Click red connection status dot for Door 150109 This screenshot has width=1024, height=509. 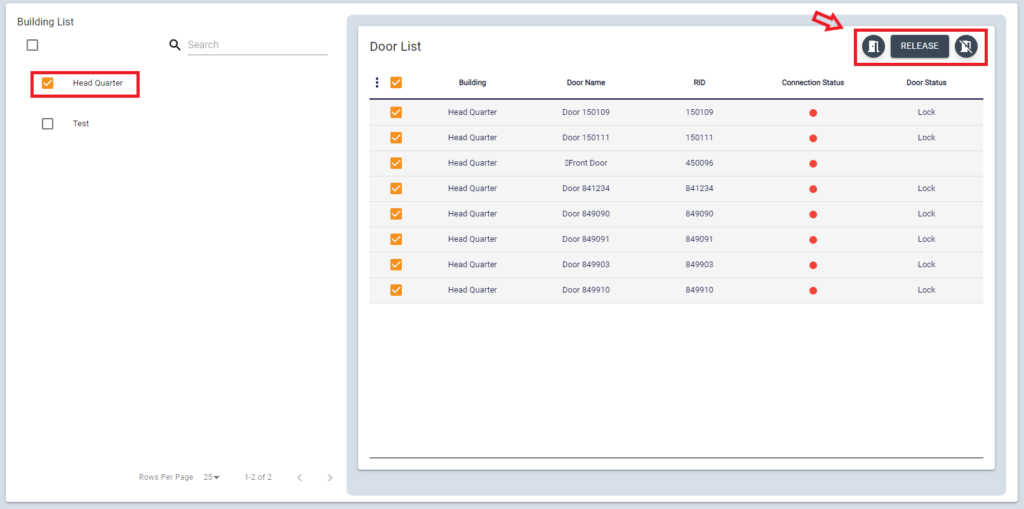(813, 113)
